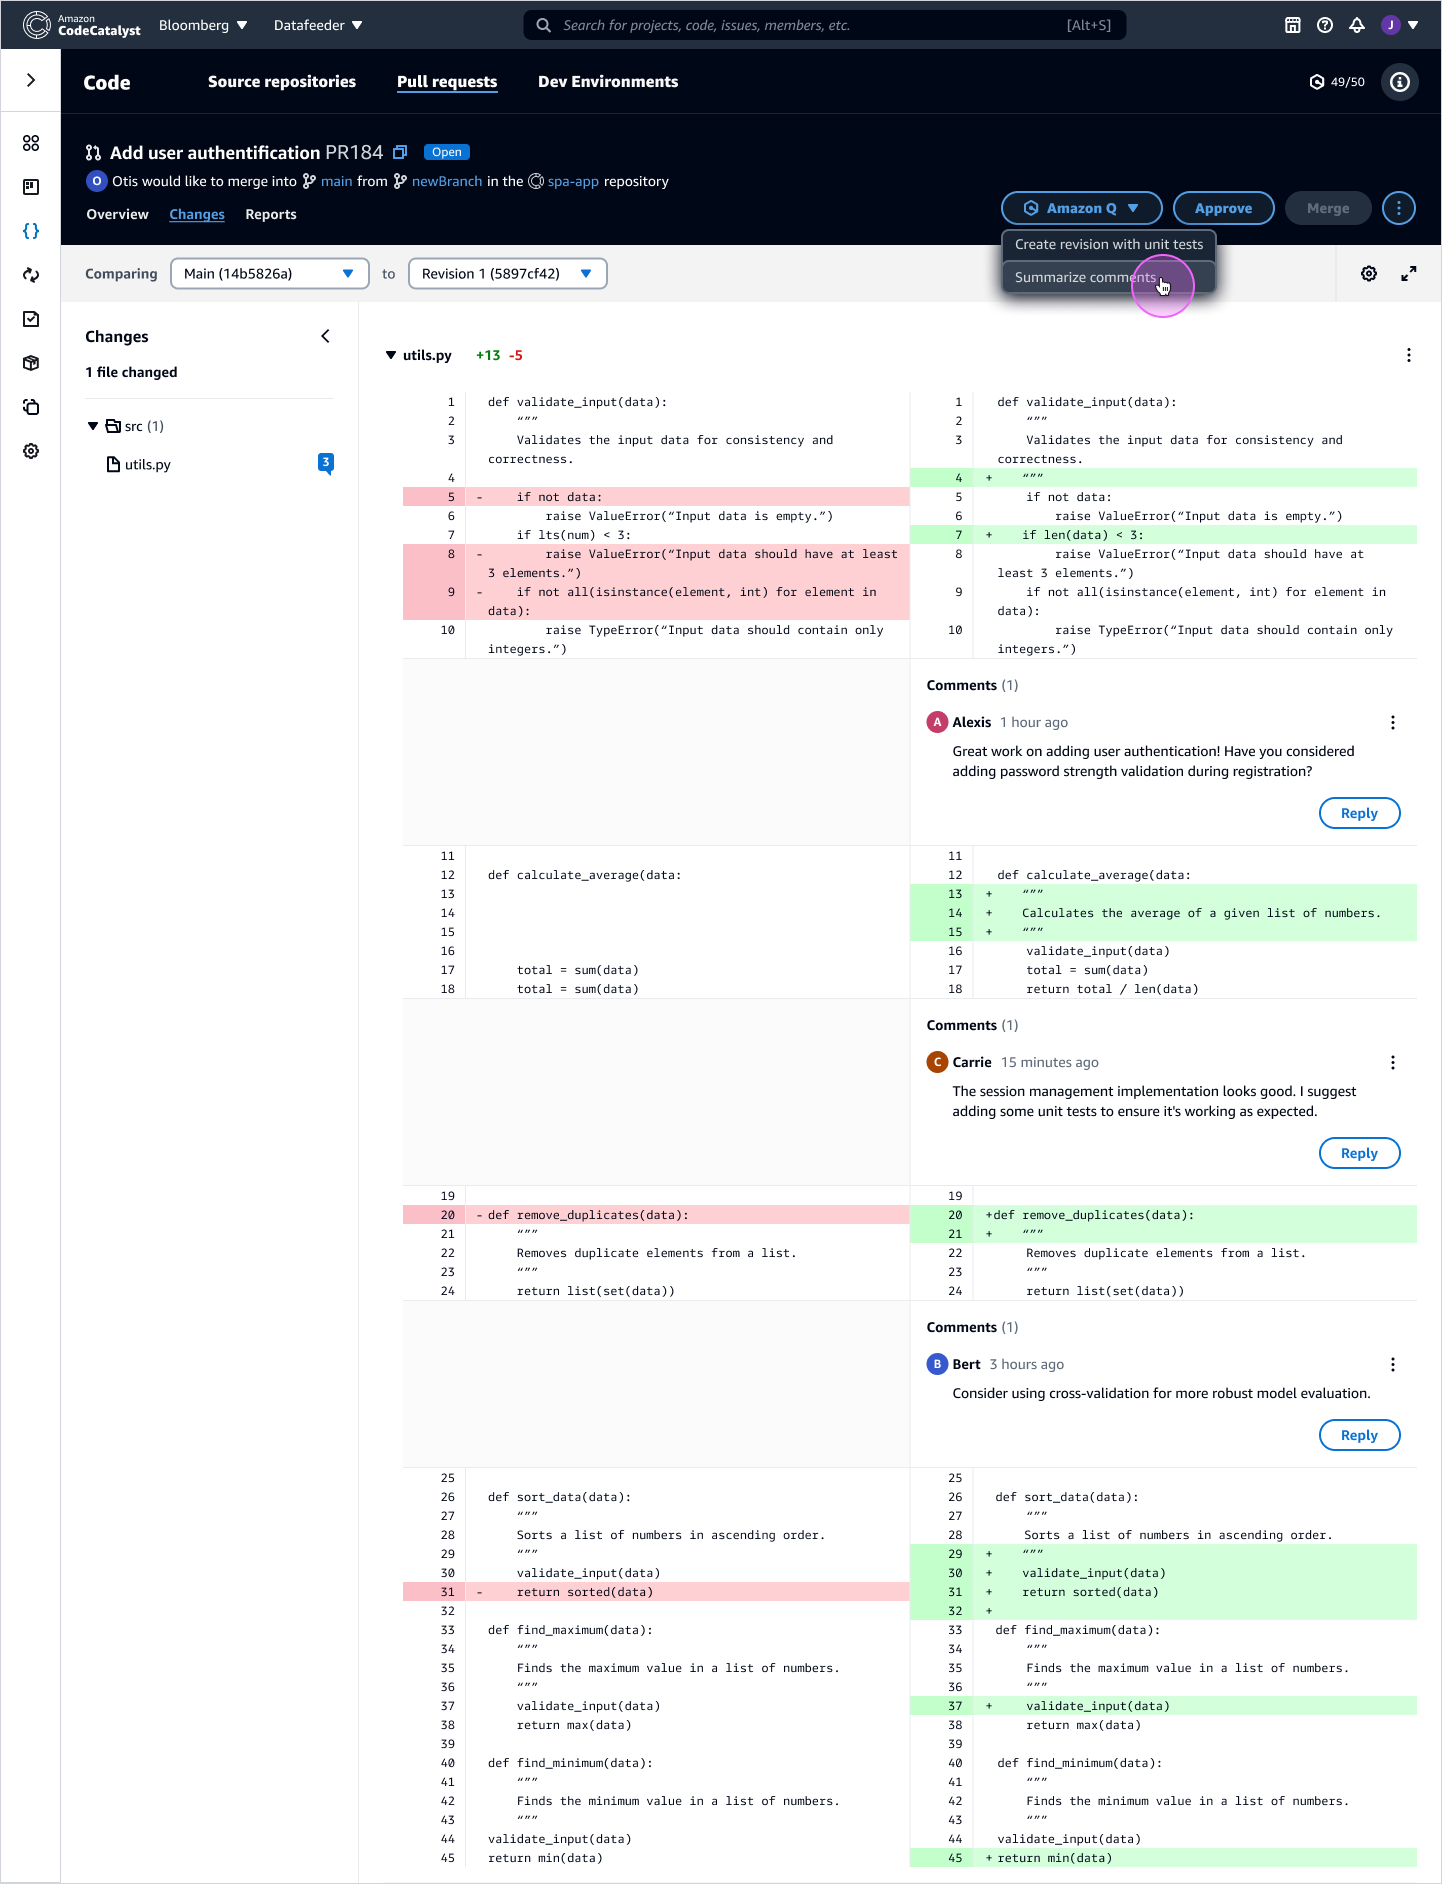1442x1884 pixels.
Task: Open the help question mark icon
Action: pos(1325,25)
